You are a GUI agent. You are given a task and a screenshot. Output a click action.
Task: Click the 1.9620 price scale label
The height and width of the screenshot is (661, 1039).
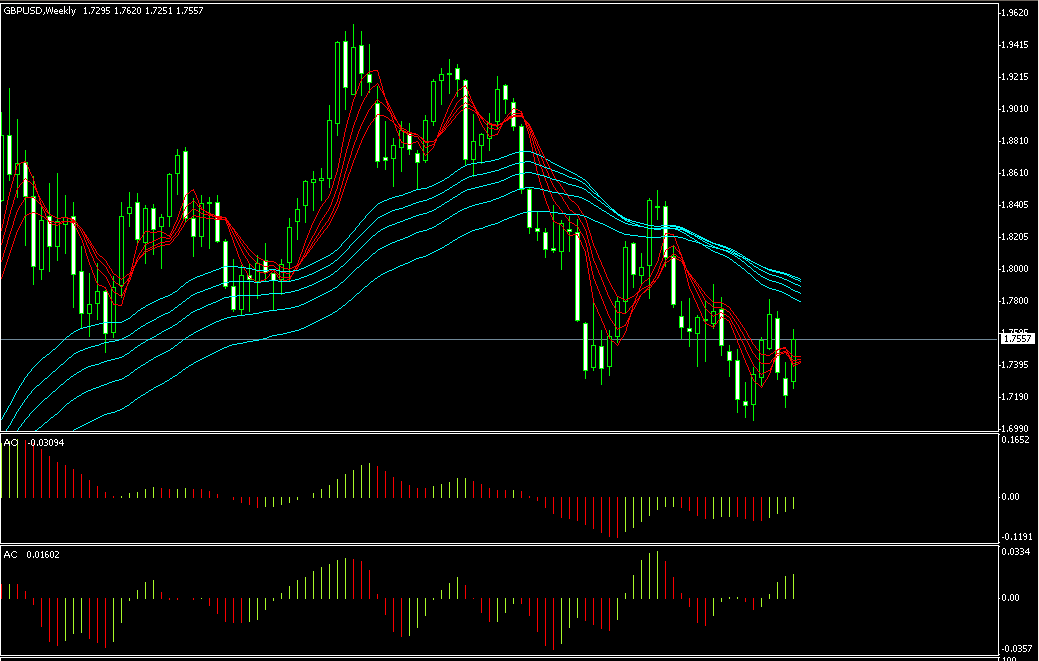(1015, 13)
